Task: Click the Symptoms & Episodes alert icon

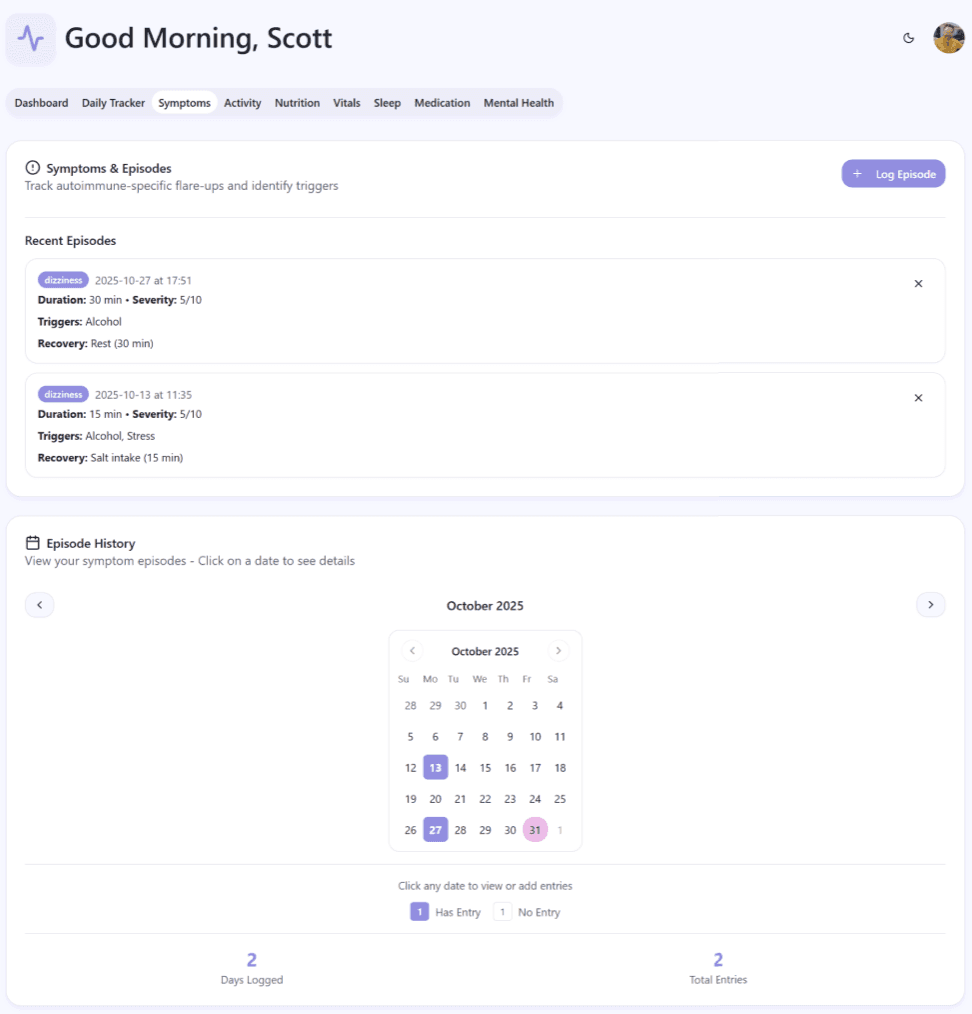Action: pyautogui.click(x=32, y=168)
